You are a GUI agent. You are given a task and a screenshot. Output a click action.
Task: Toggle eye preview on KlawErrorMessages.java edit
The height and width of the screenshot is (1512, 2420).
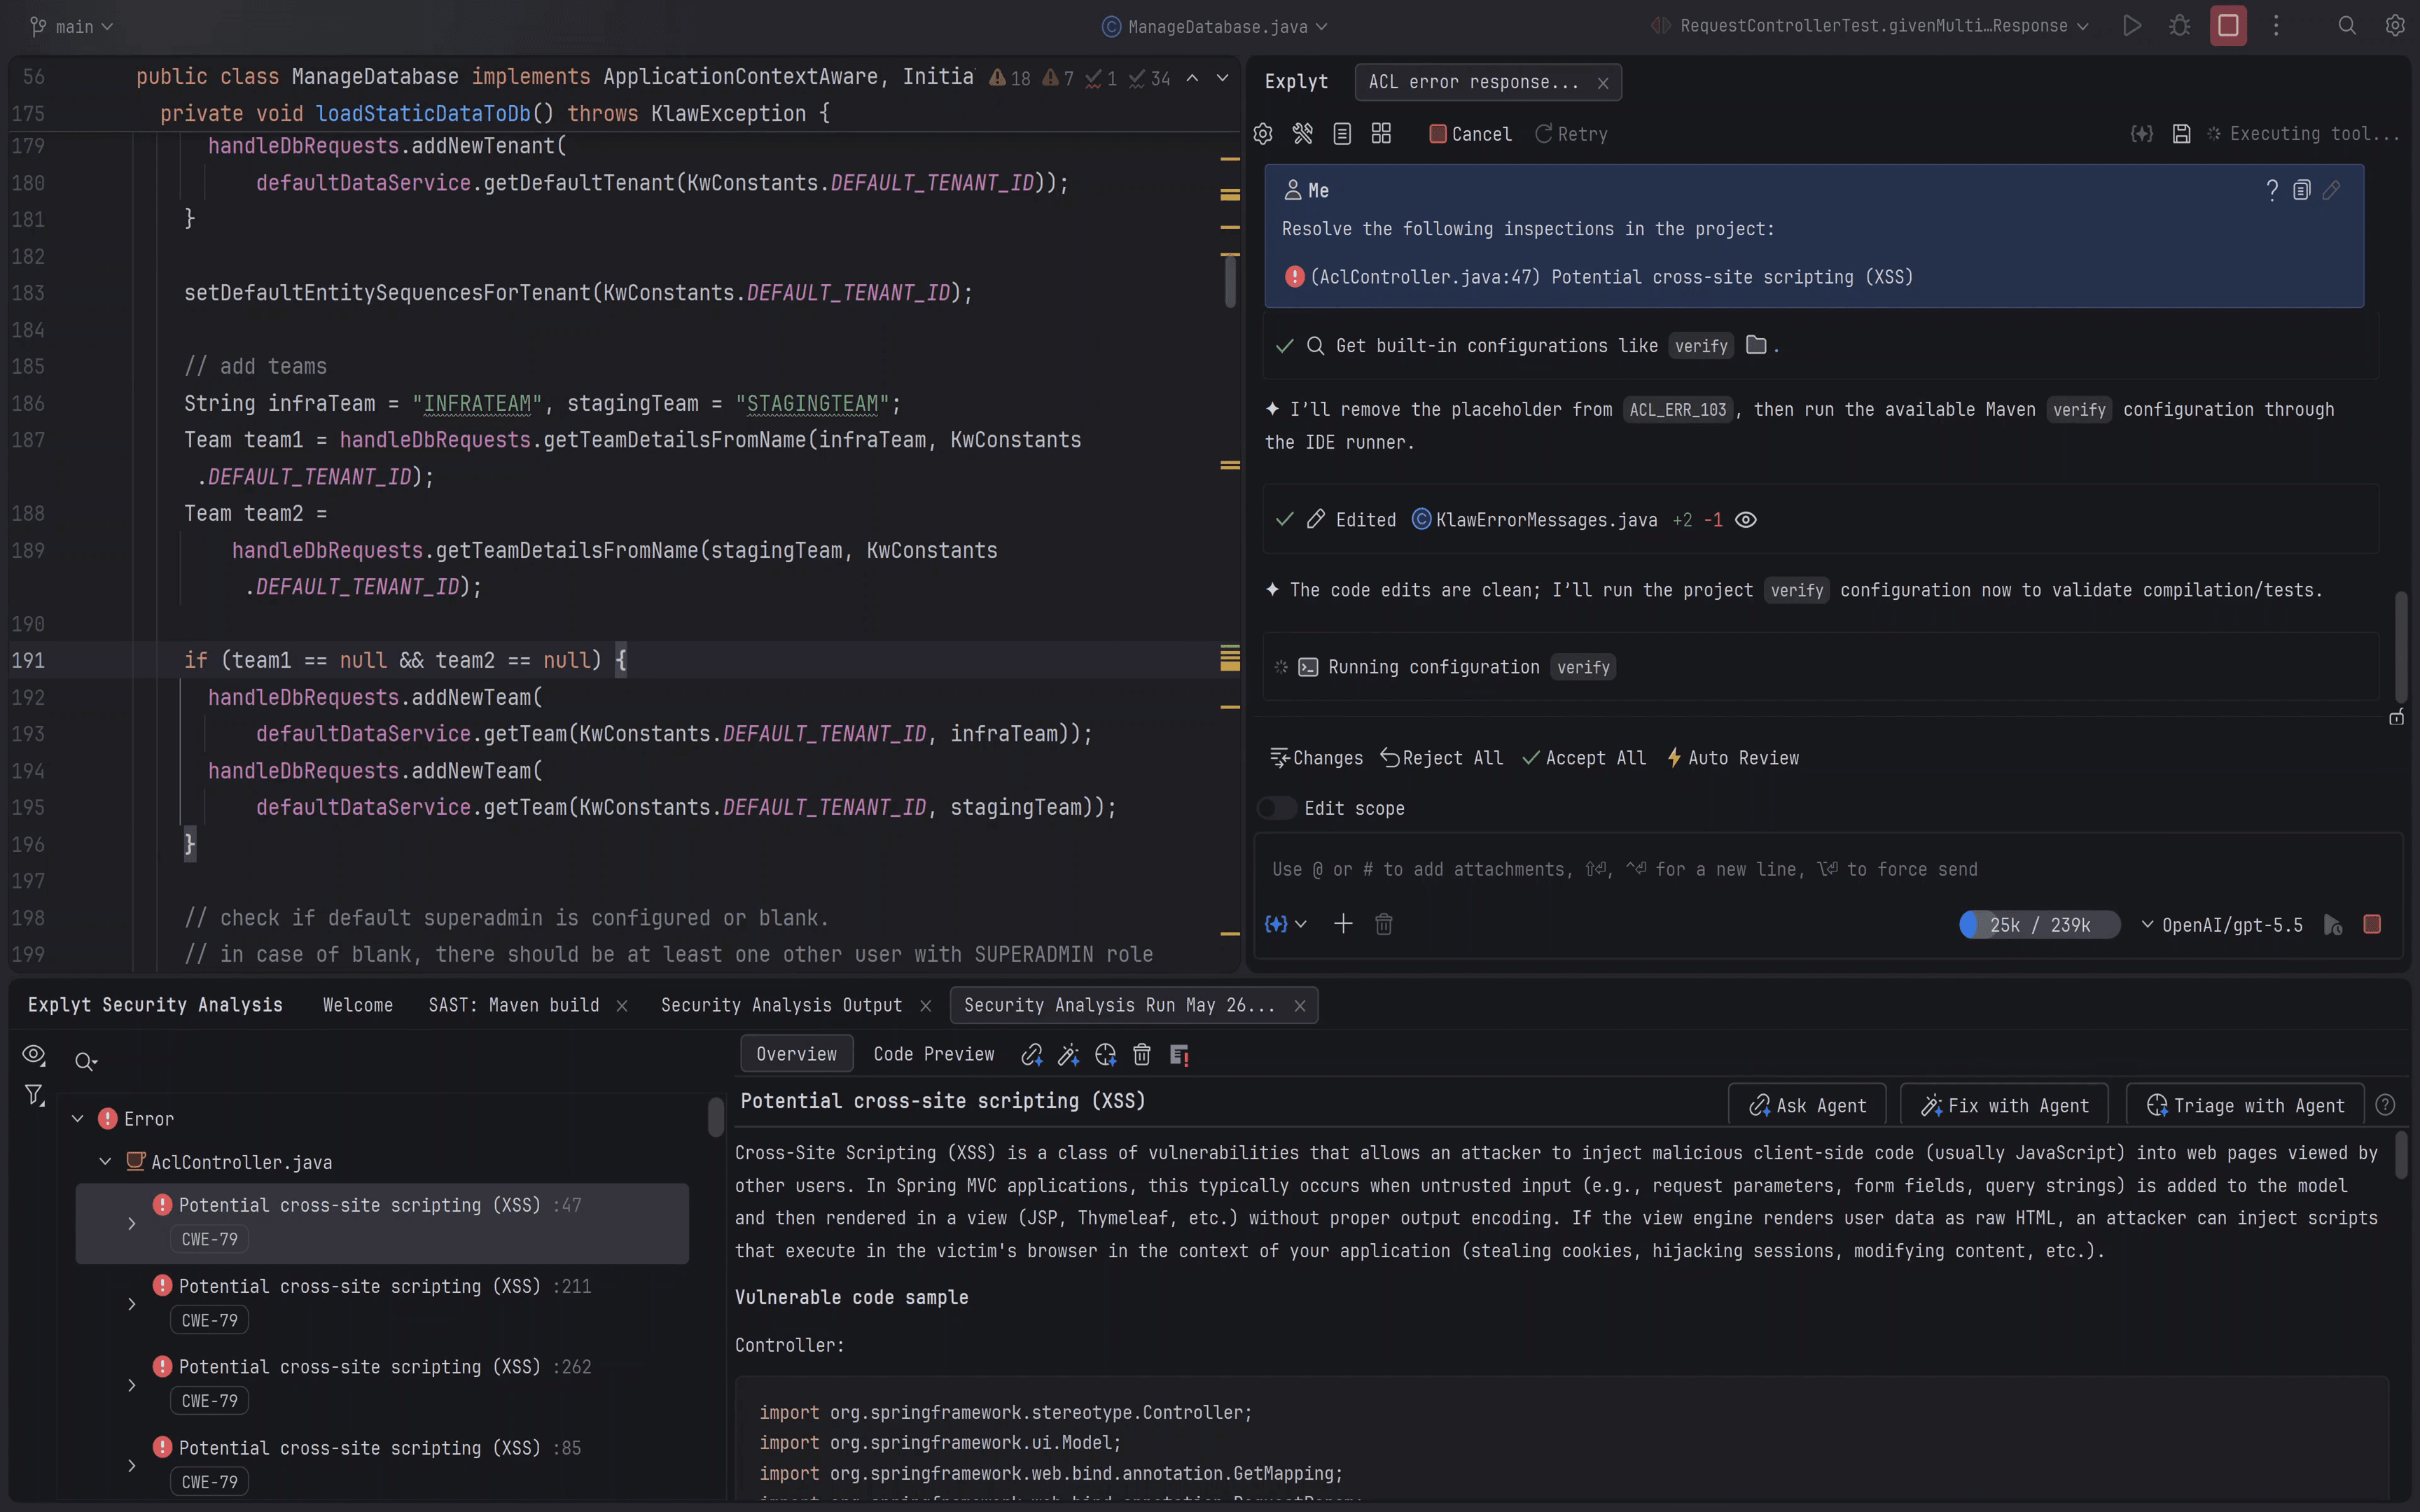point(1745,520)
